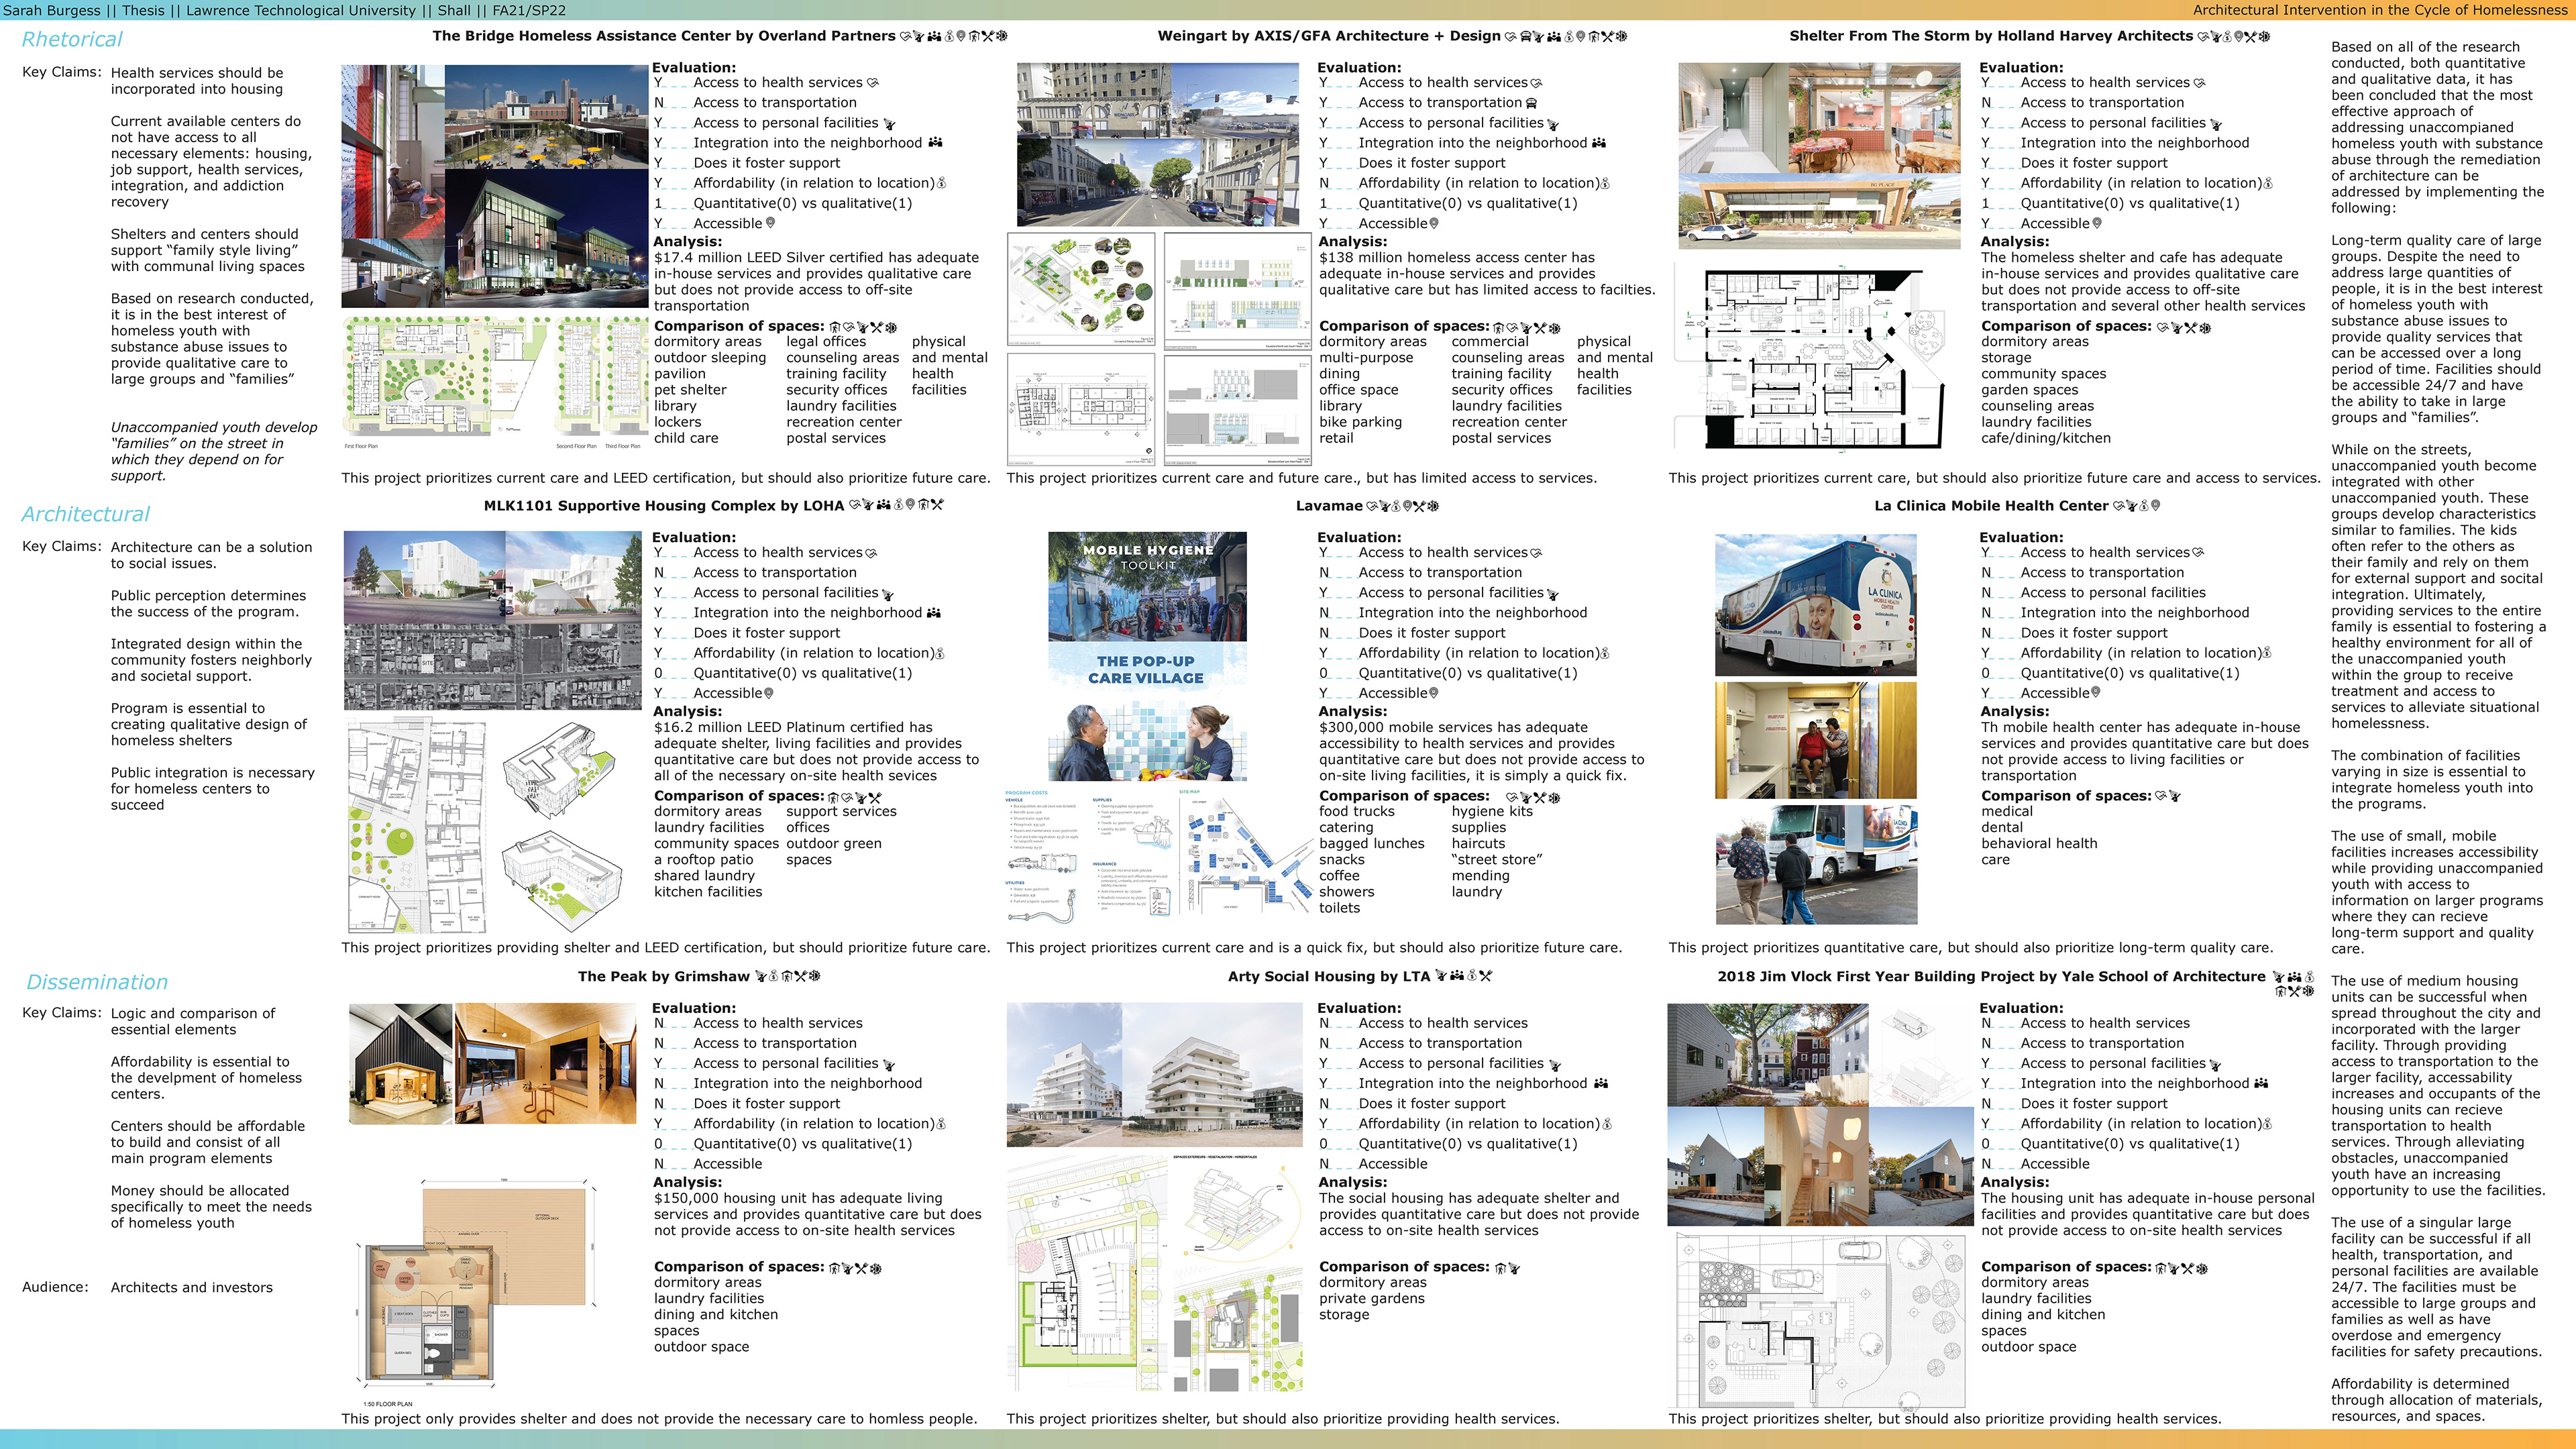This screenshot has width=2576, height=1449.
Task: Click people icon beside MLK1101 neighborhood integration row
Action: click(934, 613)
